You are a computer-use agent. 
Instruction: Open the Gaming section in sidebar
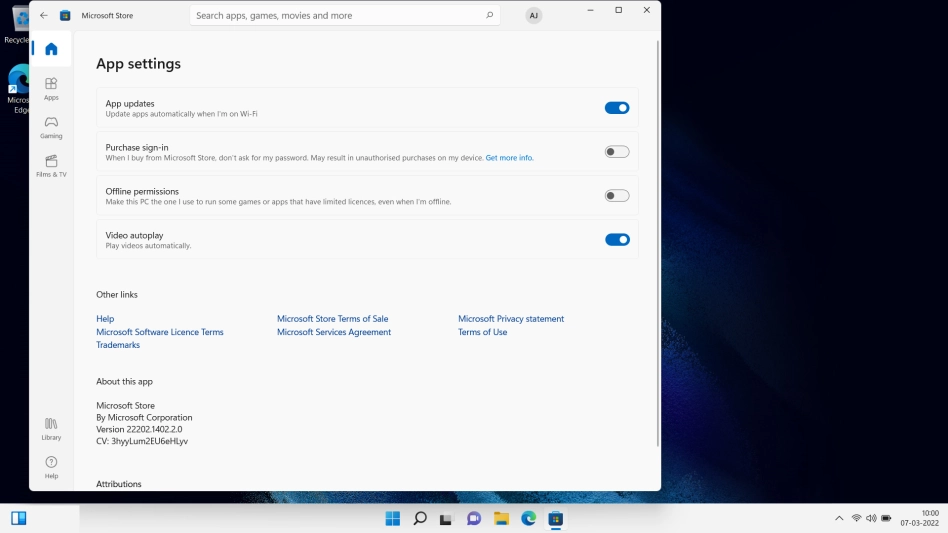pyautogui.click(x=51, y=127)
